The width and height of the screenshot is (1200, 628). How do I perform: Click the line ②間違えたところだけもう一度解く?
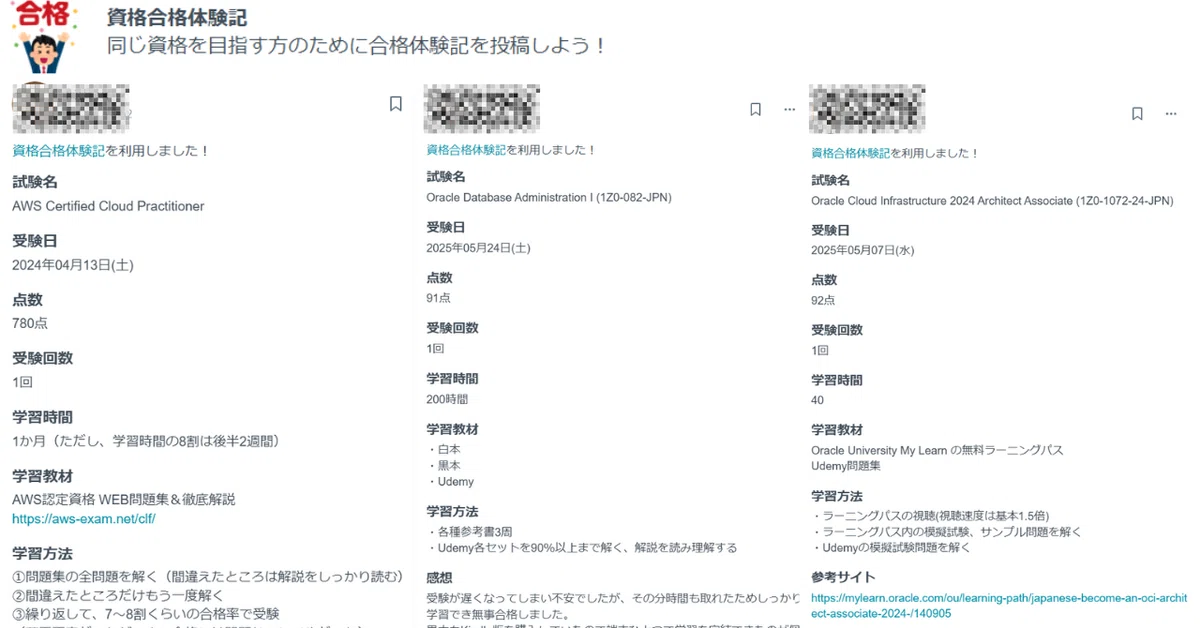(x=118, y=595)
